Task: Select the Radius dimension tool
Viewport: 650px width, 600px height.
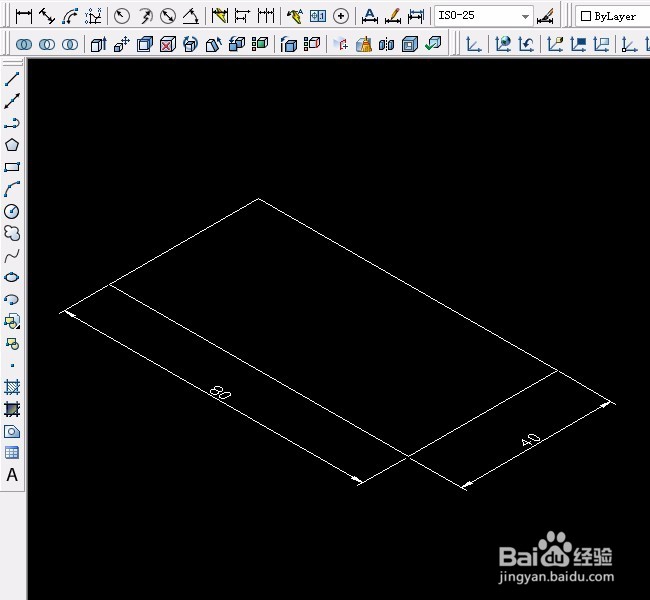Action: coord(122,16)
